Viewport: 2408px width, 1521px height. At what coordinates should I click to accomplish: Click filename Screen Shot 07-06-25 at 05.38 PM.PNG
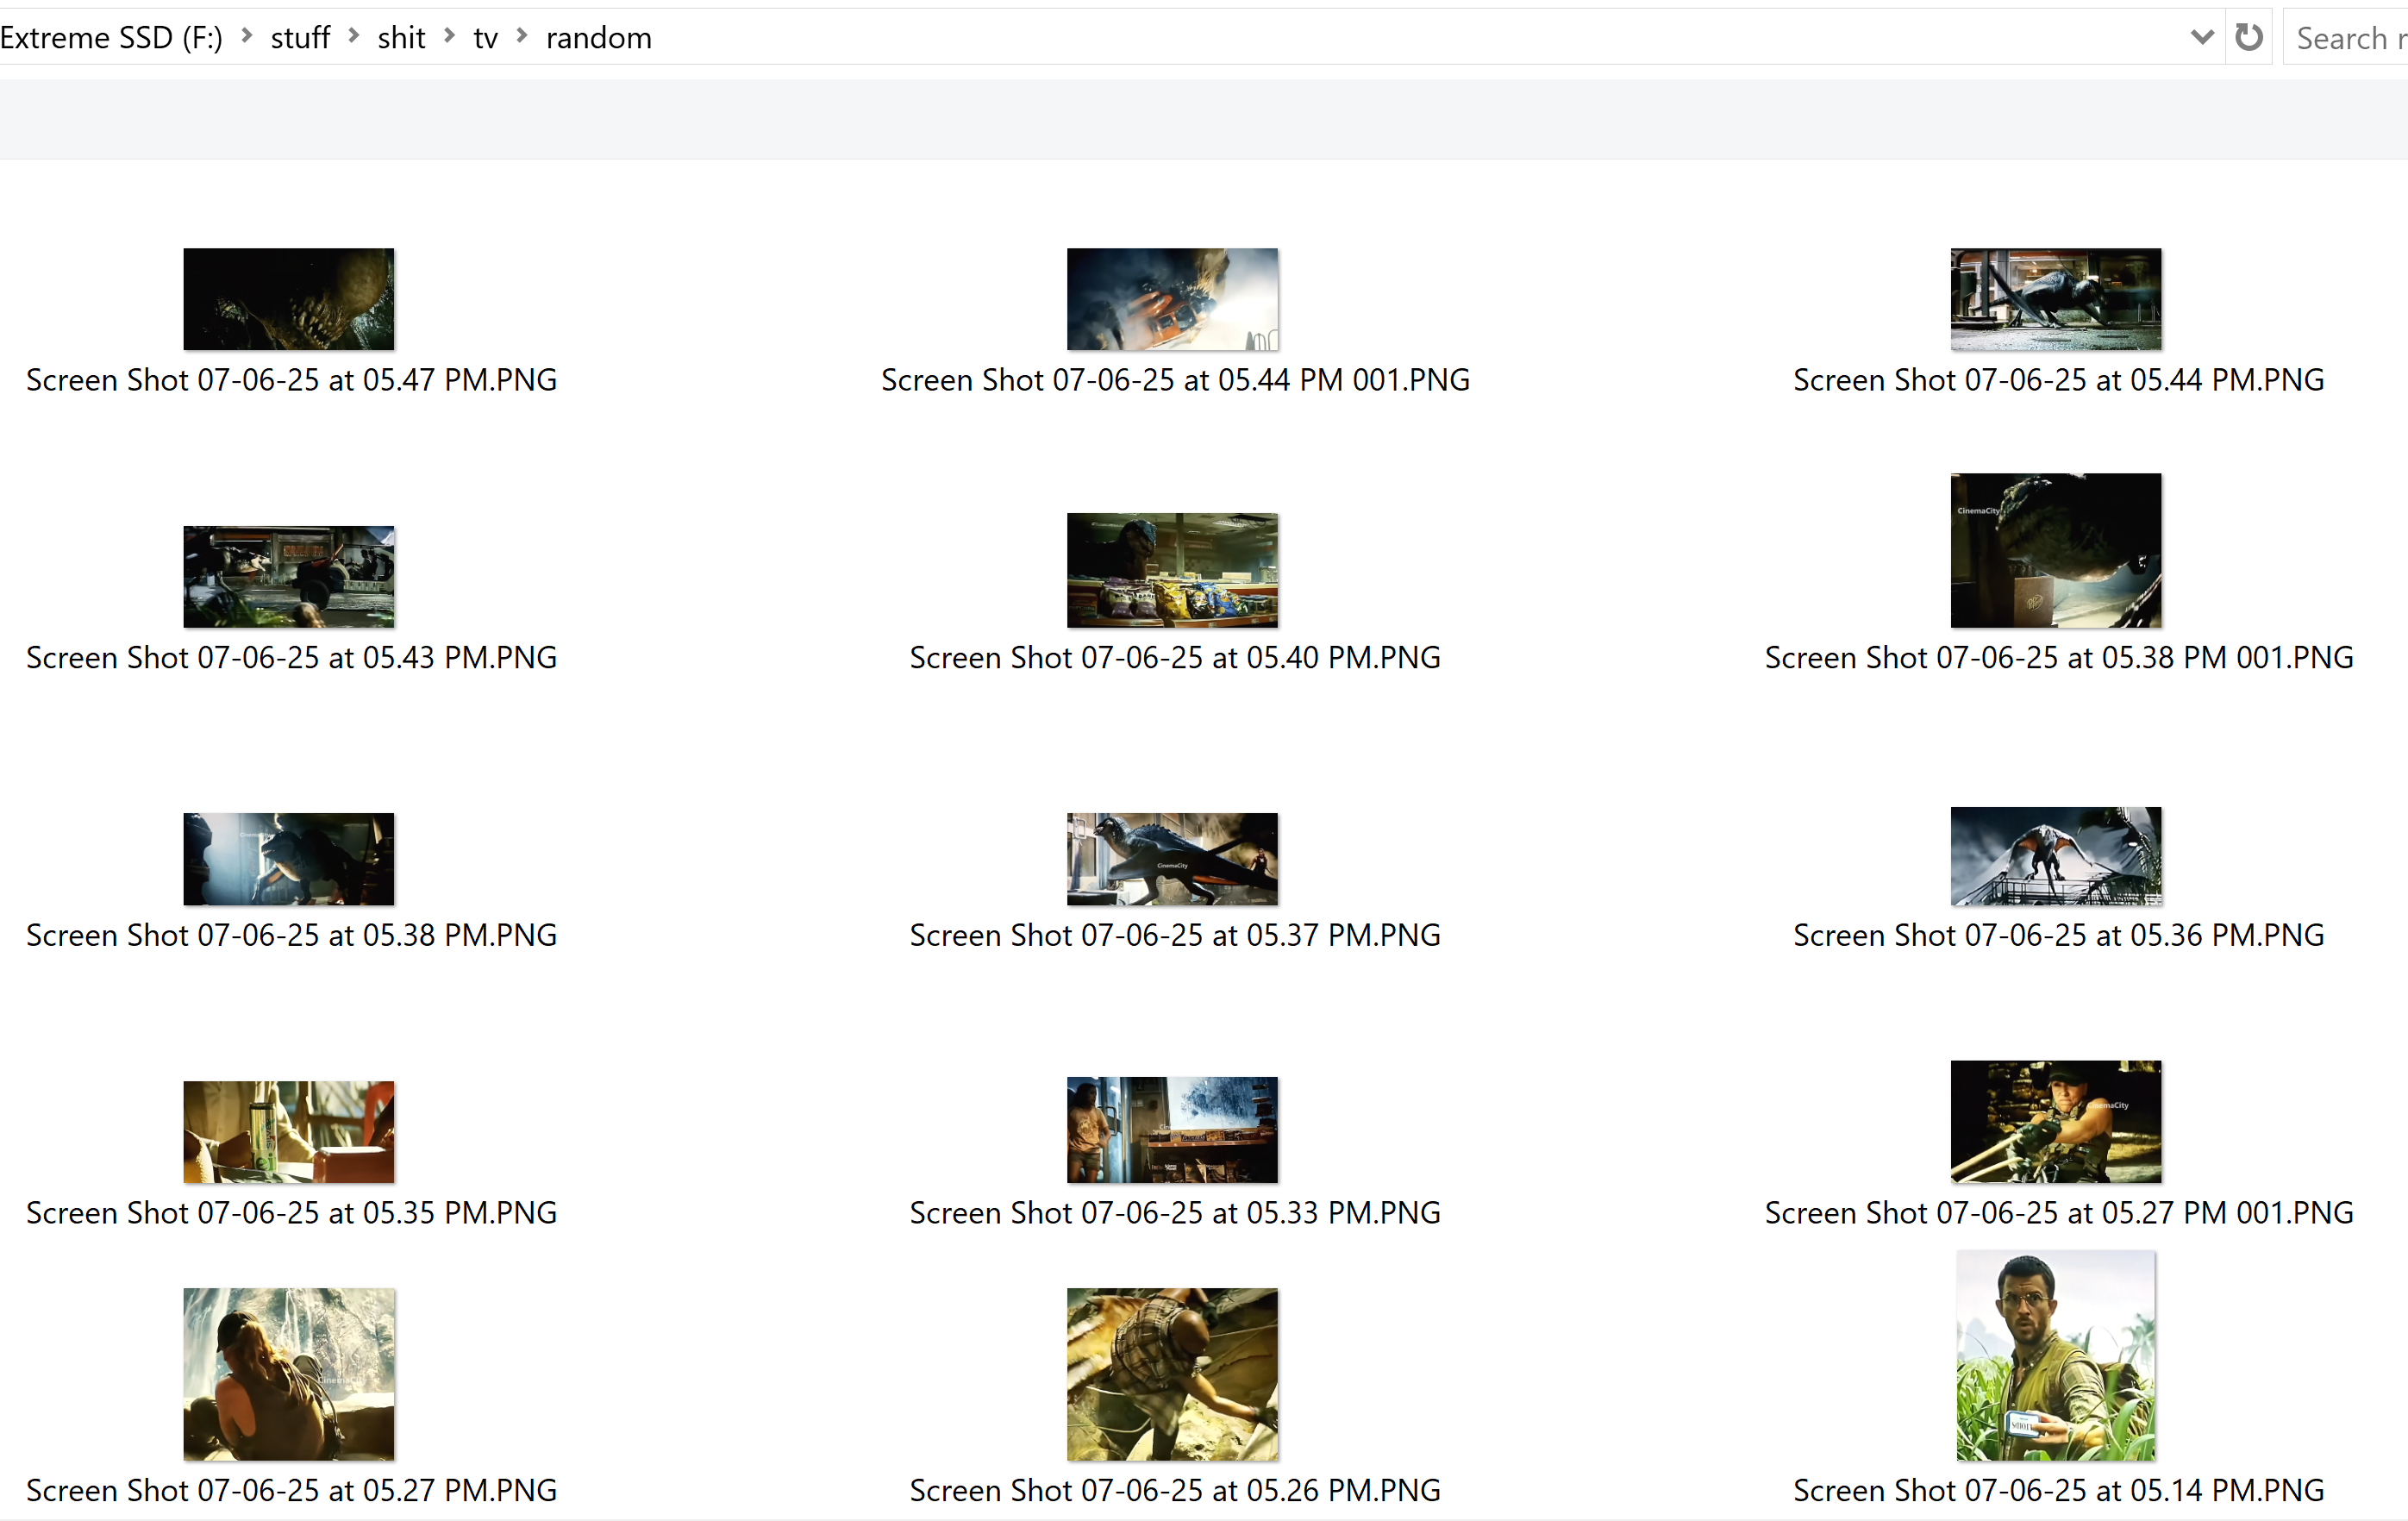[x=291, y=935]
